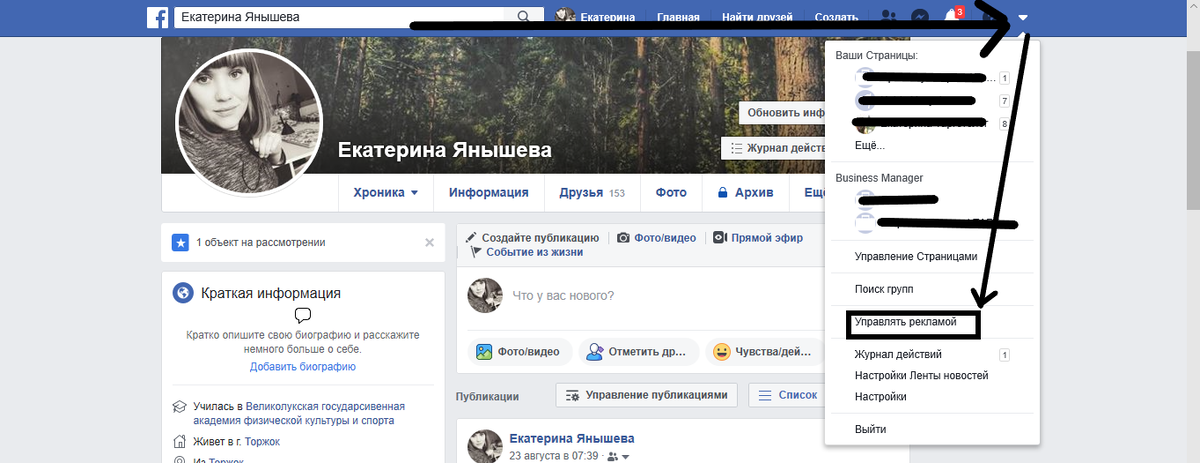Click the education cap icon
Screen dimensions: 1200x463
point(179,407)
